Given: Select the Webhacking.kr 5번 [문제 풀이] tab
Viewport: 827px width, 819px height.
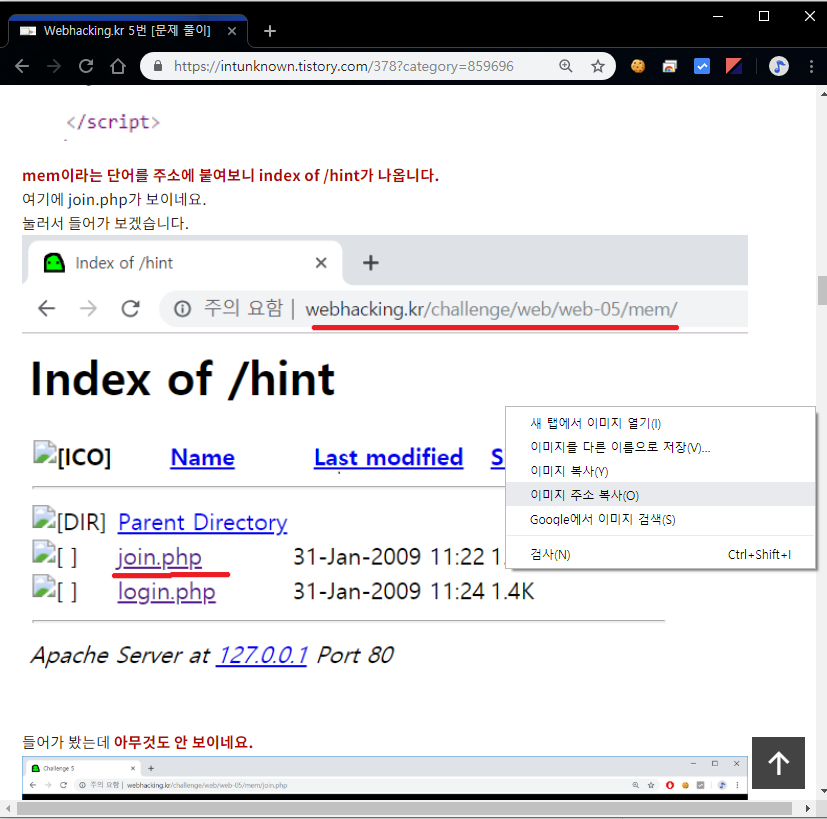Looking at the screenshot, I should coord(128,31).
